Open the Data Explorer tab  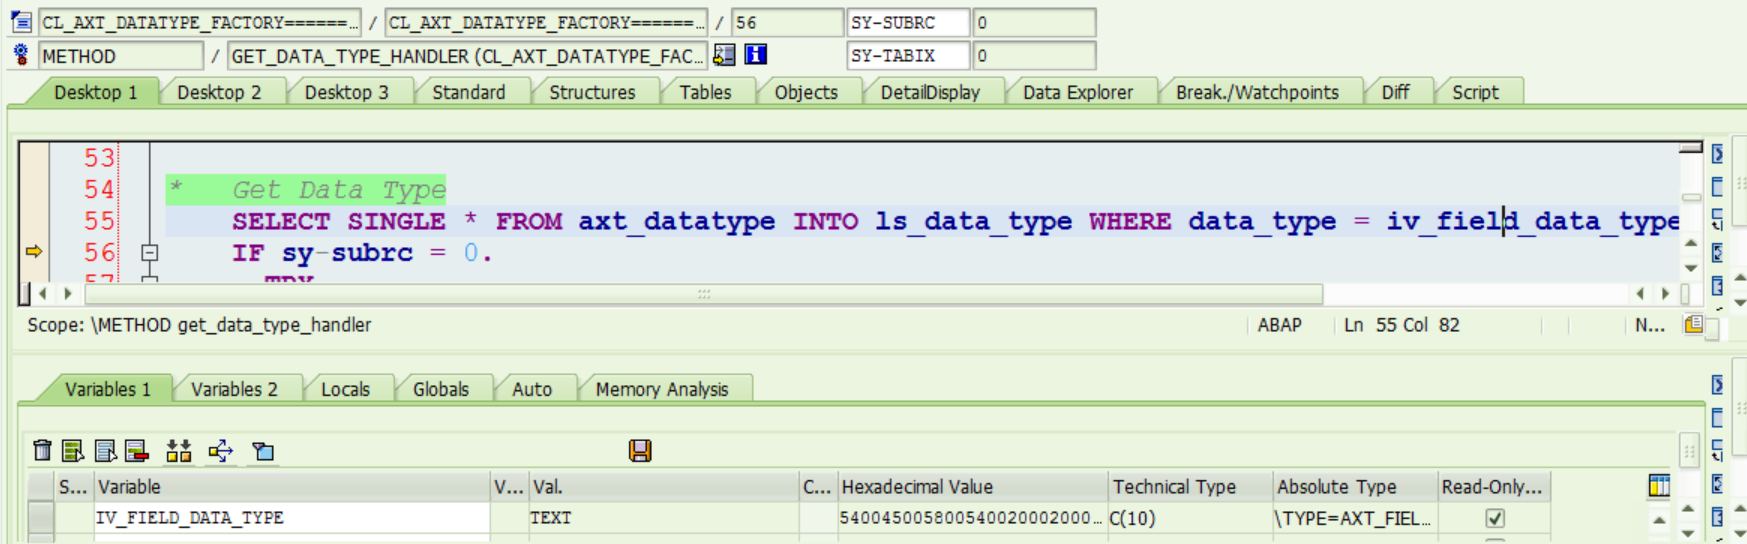[x=1078, y=92]
